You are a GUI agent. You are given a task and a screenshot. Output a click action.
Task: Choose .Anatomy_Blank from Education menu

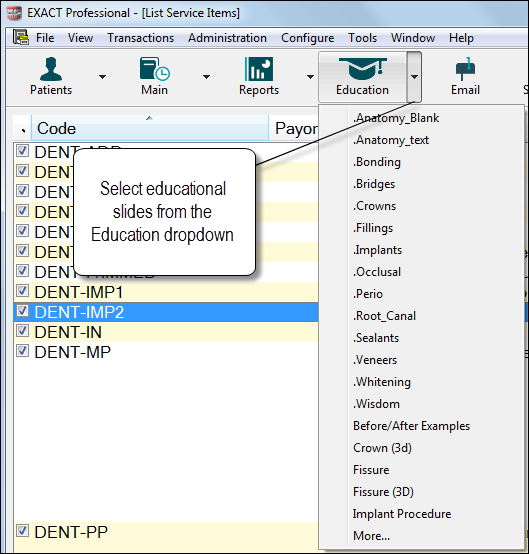coord(396,118)
